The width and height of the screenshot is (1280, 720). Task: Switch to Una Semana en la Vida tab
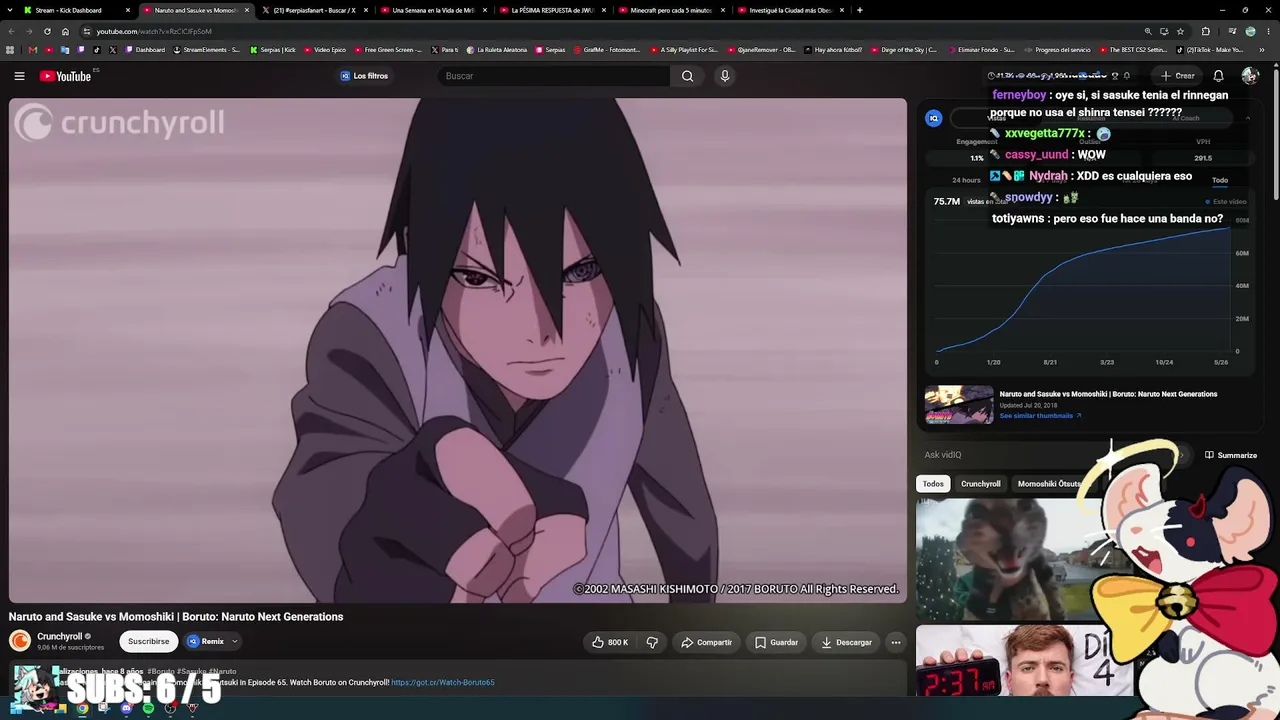click(434, 10)
